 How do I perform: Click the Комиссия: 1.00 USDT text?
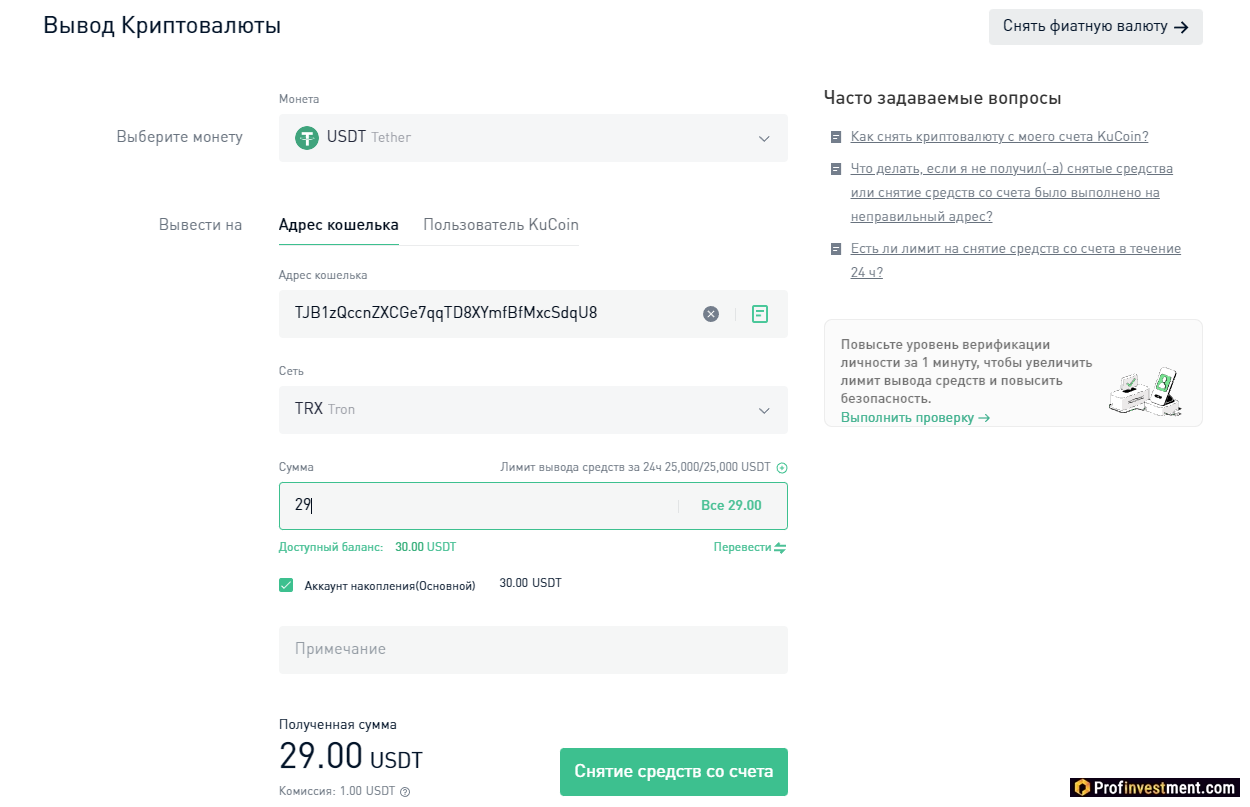point(337,792)
